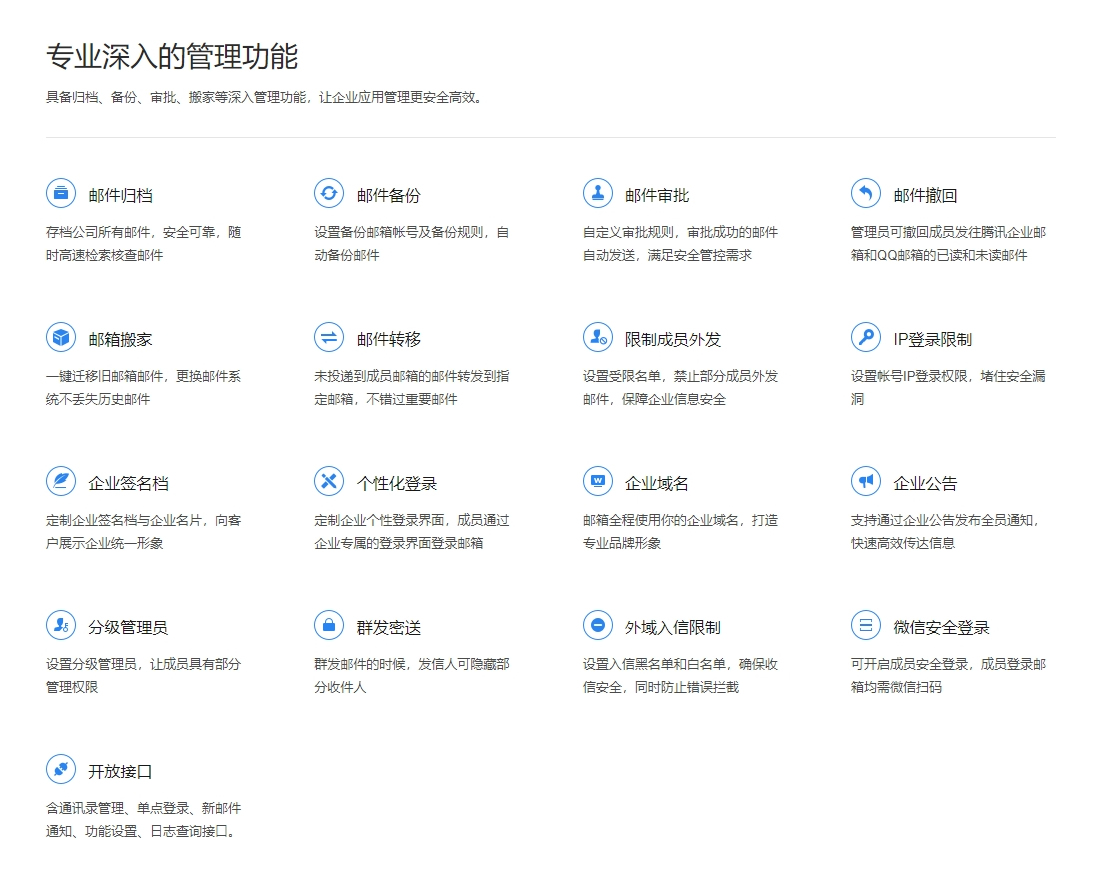Select the 开放接口 heading text
The height and width of the screenshot is (882, 1100).
(x=120, y=772)
